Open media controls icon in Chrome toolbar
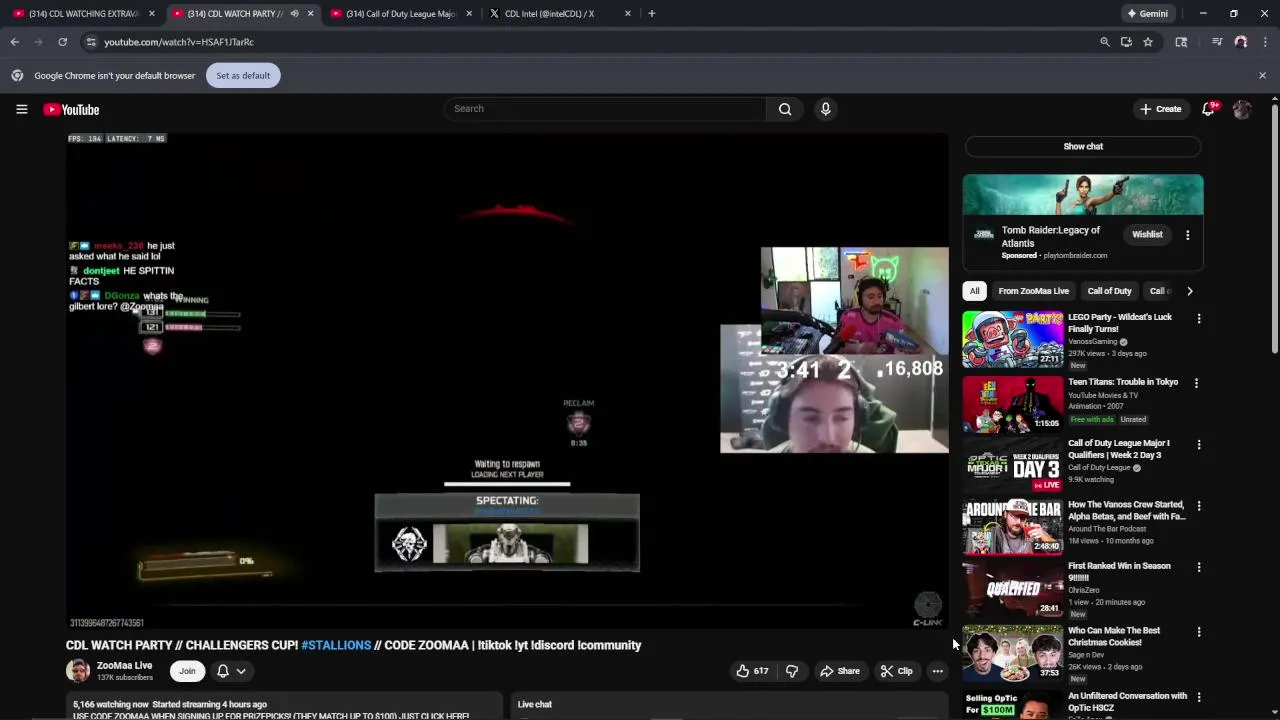The width and height of the screenshot is (1280, 720). coord(1217,42)
